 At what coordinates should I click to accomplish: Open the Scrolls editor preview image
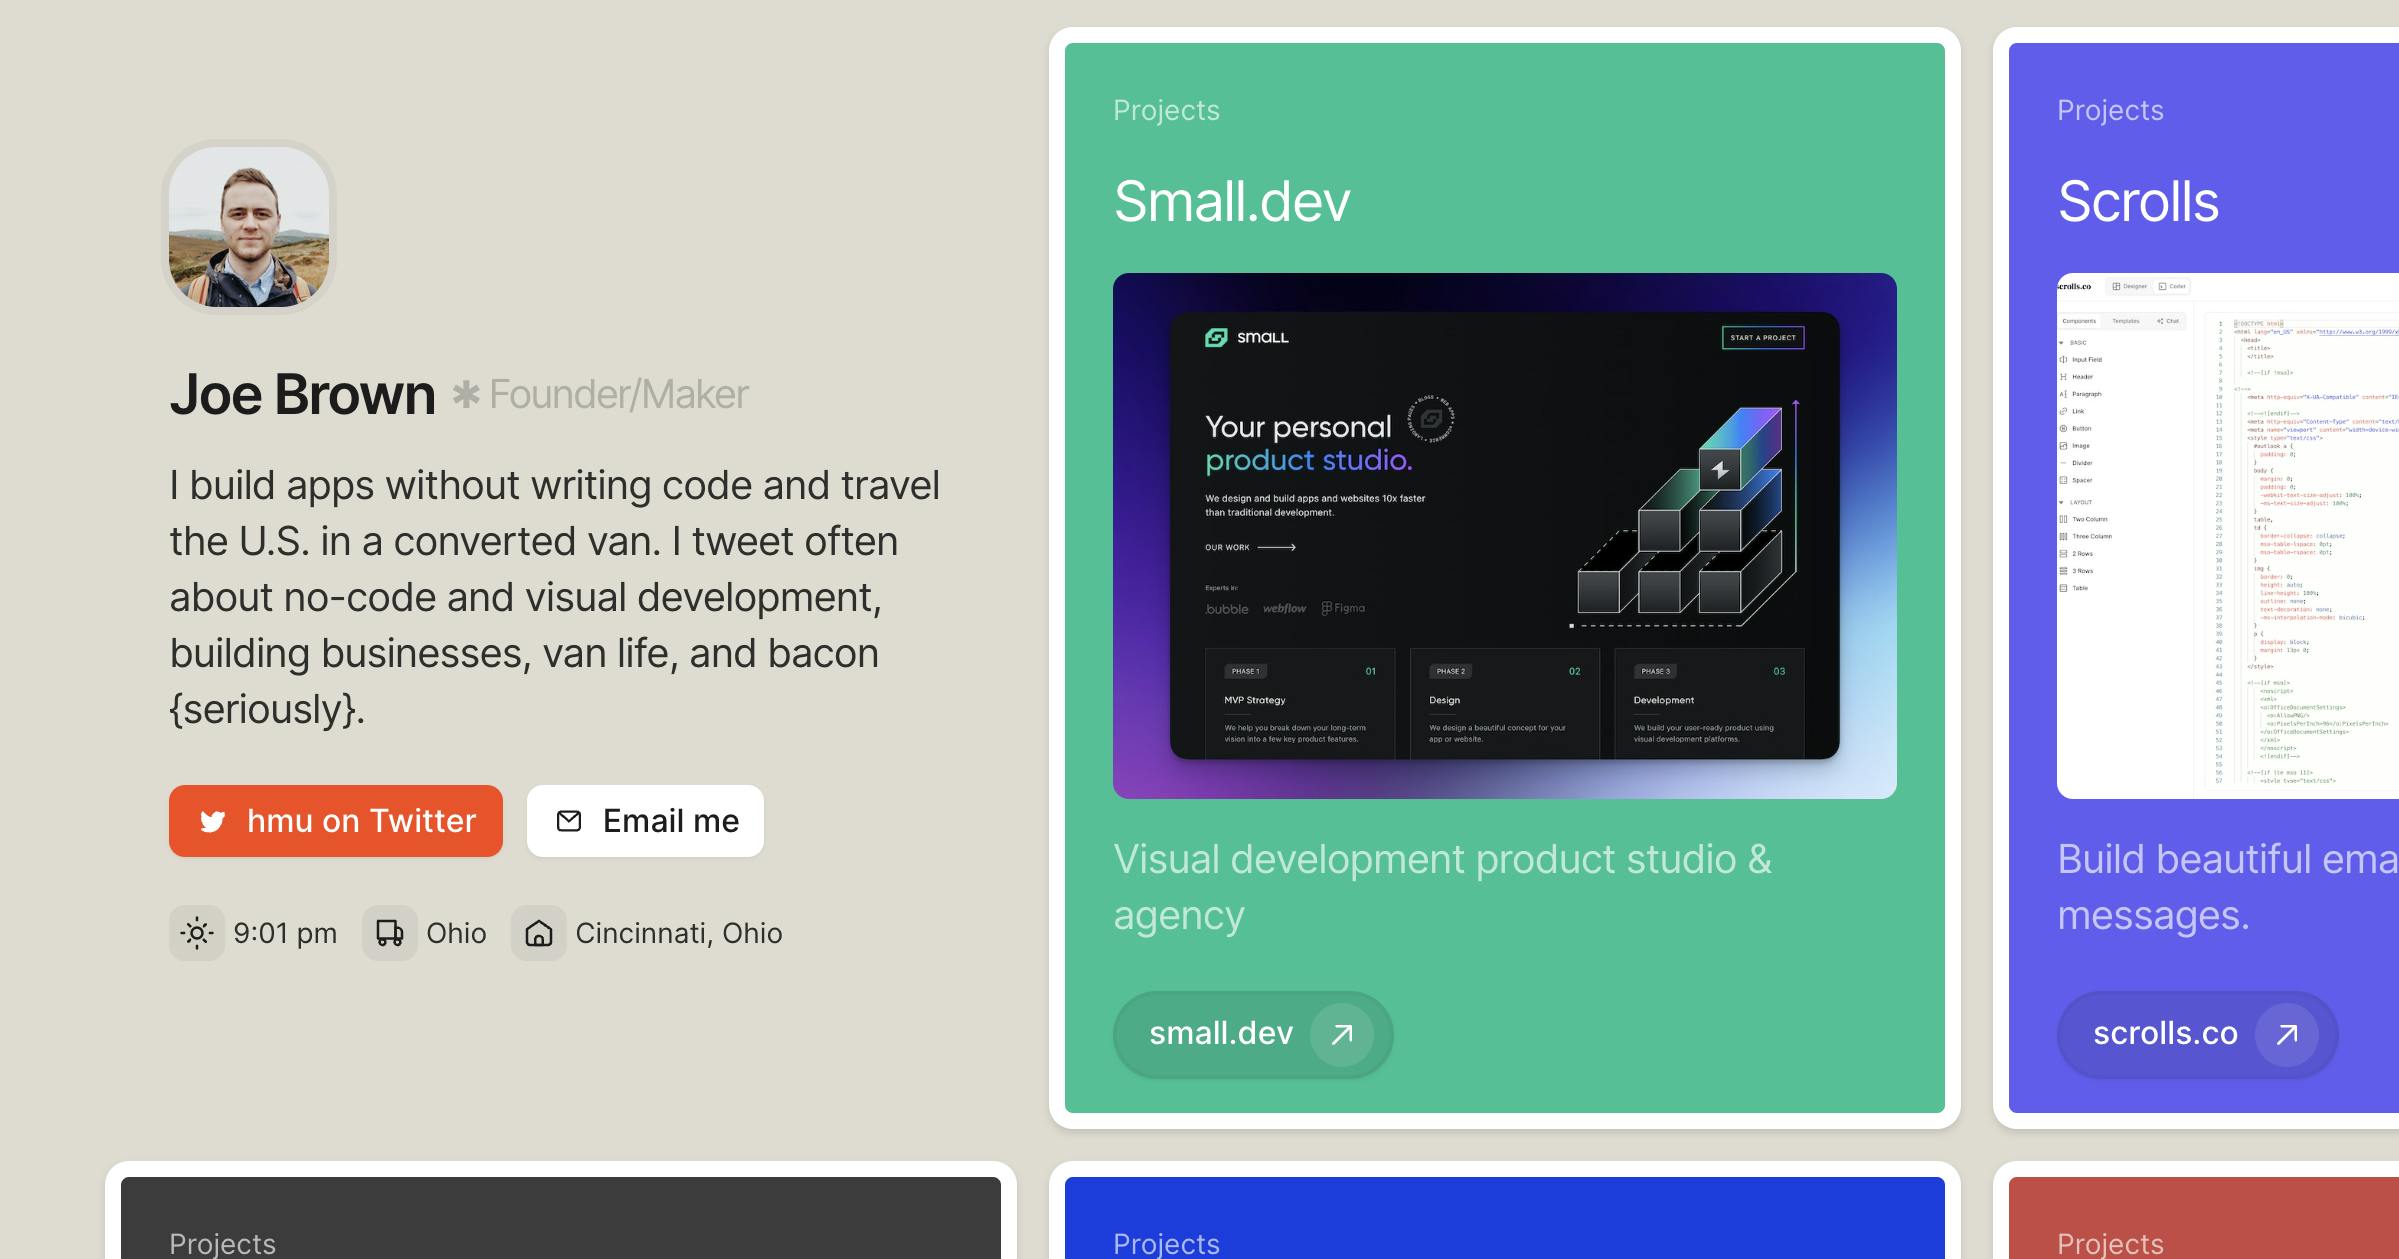(x=2228, y=536)
